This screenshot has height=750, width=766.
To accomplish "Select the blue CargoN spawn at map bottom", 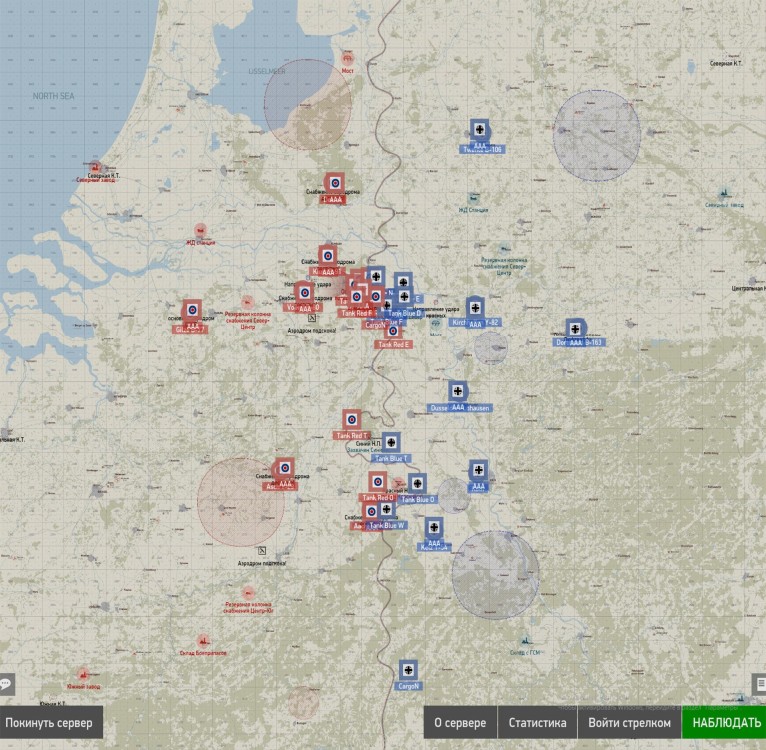I will pos(408,670).
